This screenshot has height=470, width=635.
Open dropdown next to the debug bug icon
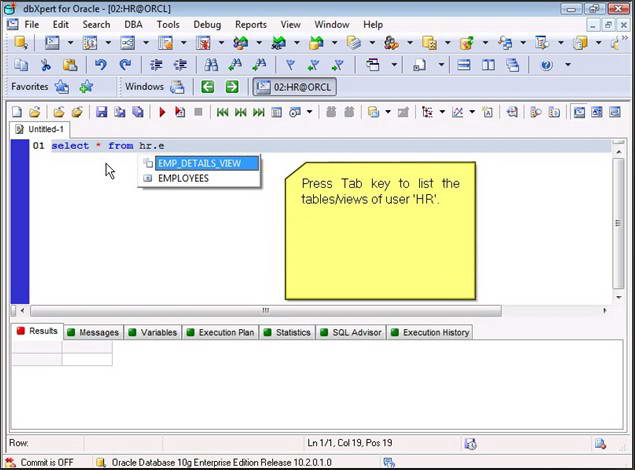click(x=221, y=43)
